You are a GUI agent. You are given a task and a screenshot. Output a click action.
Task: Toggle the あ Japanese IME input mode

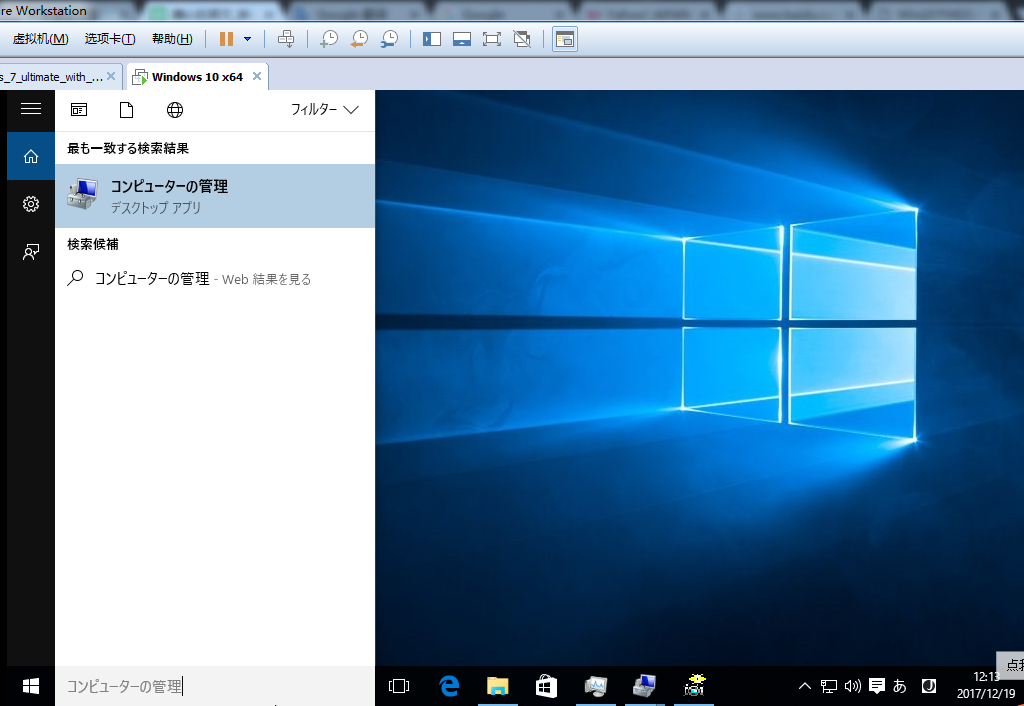pyautogui.click(x=900, y=686)
